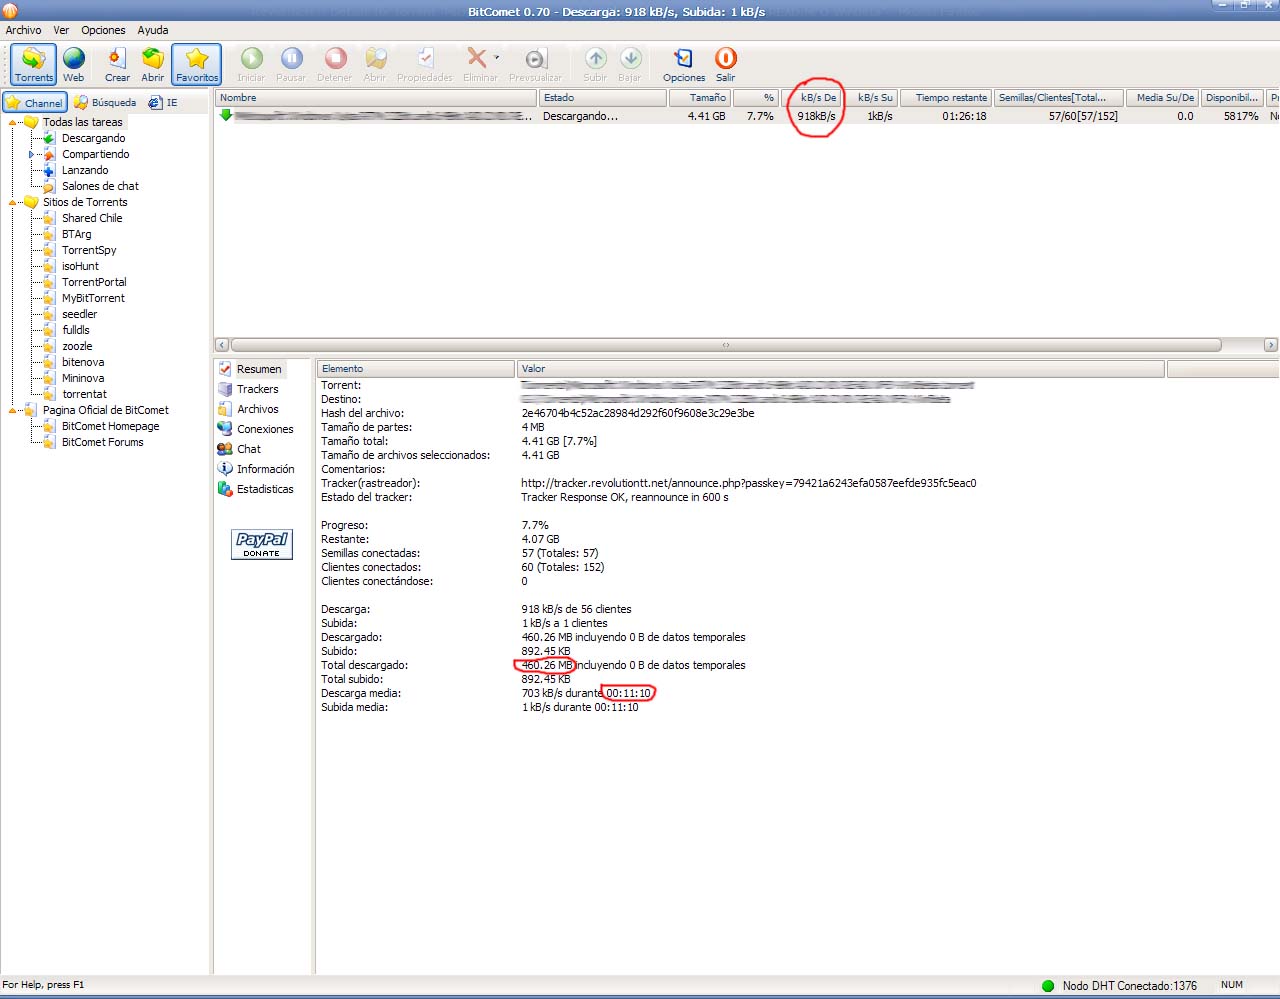Image resolution: width=1280 pixels, height=999 pixels.
Task: Sort the list by the Nombre column
Action: coord(376,98)
